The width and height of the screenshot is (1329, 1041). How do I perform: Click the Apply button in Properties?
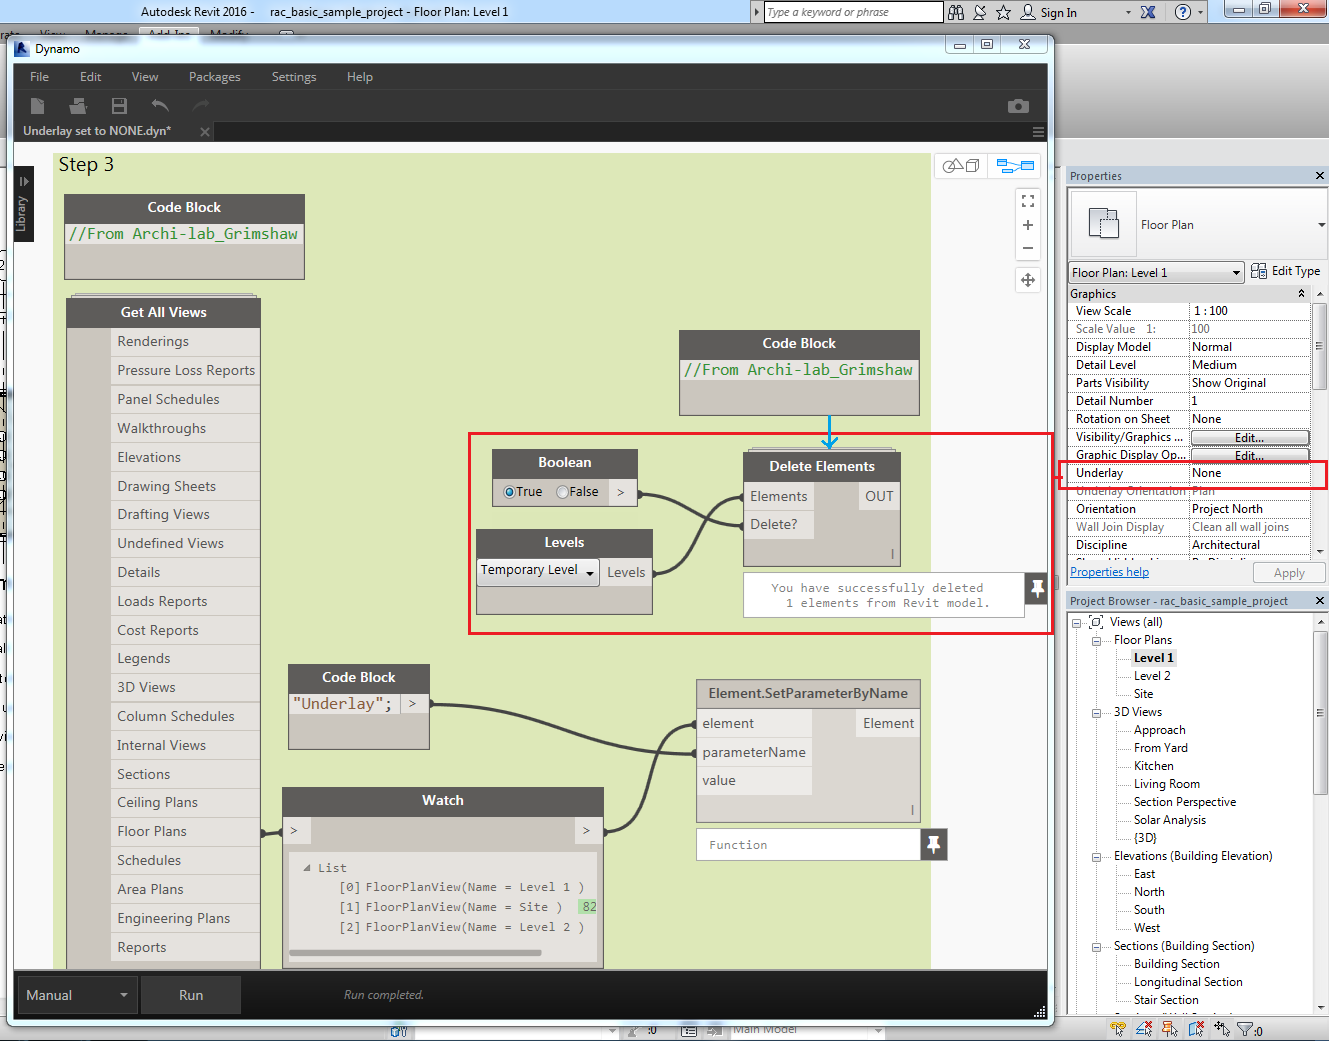[x=1289, y=573]
